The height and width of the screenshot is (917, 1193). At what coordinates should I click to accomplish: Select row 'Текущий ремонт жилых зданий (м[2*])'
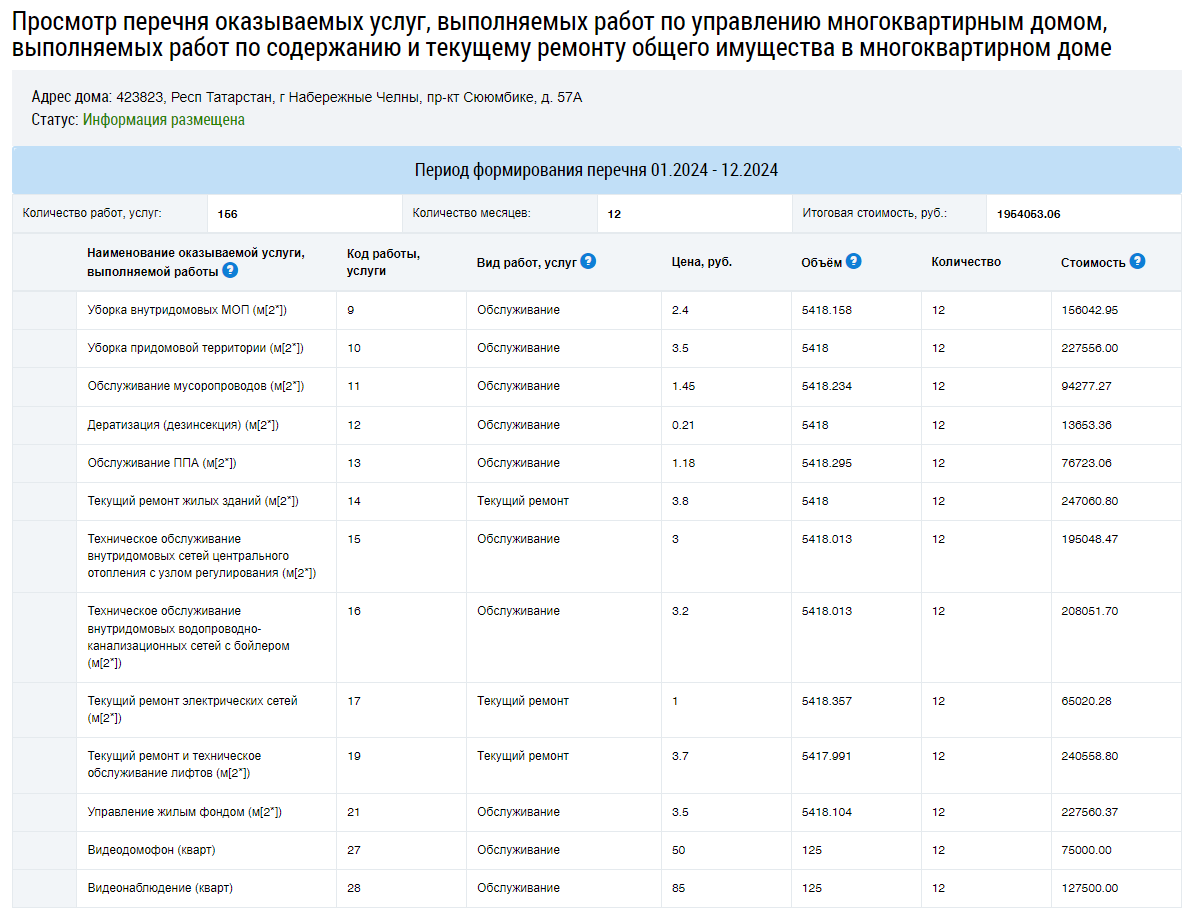(x=596, y=501)
